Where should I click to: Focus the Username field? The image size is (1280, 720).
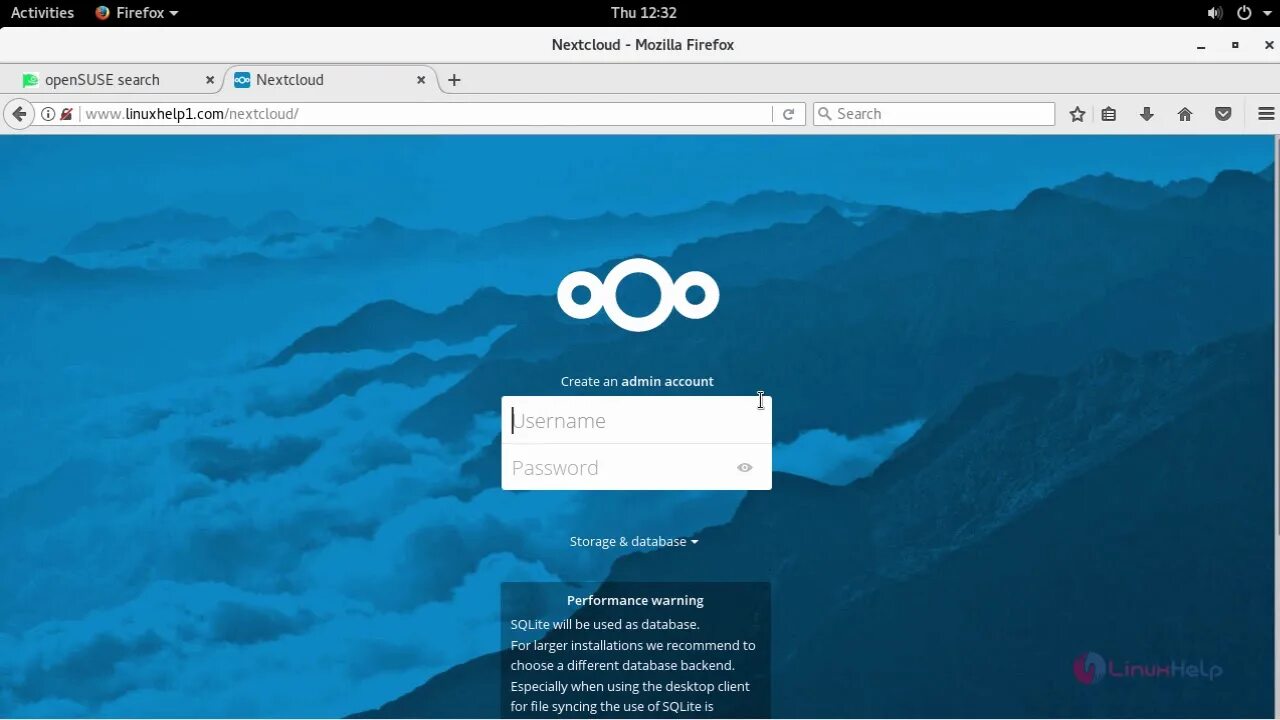(x=636, y=420)
